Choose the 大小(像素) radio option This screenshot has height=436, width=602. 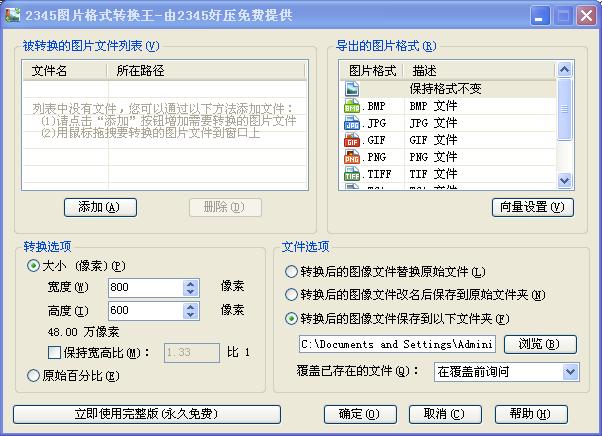[33, 266]
